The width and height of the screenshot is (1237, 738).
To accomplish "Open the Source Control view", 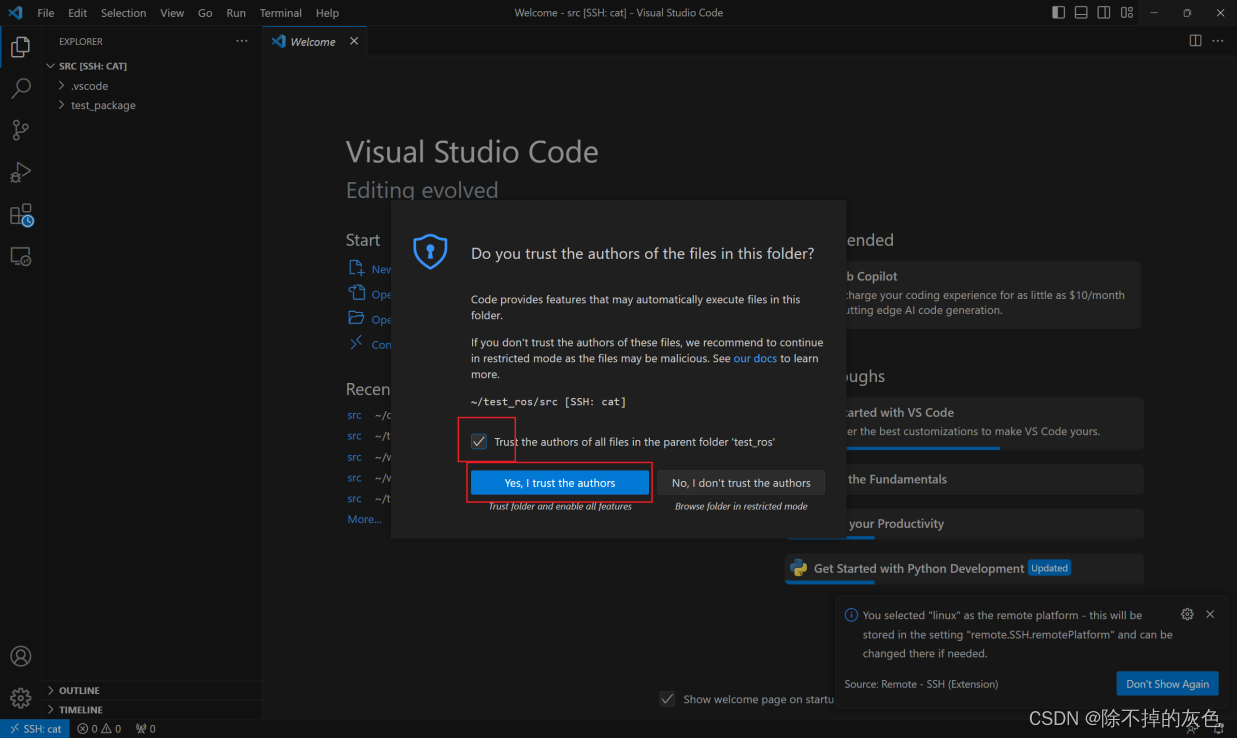I will [20, 130].
